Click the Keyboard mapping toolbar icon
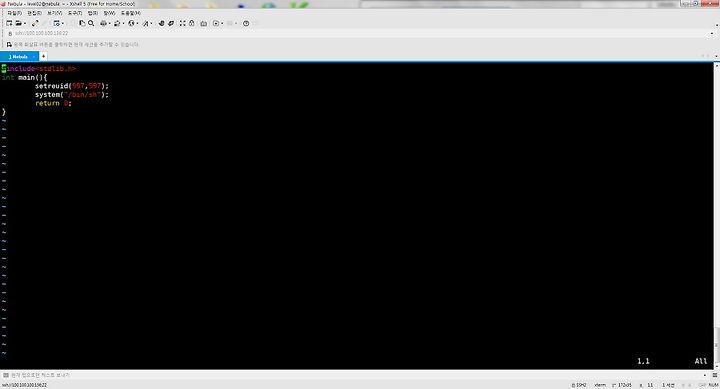Screen dimensions: 720x389 click(203, 23)
